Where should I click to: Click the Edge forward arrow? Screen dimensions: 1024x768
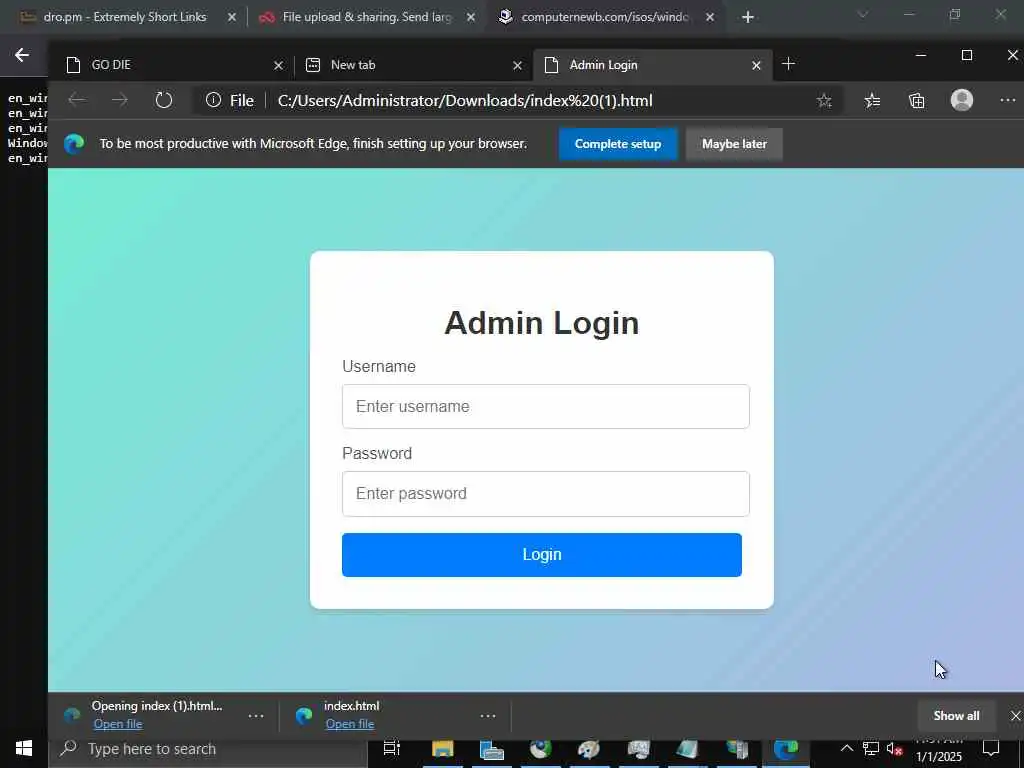120,100
